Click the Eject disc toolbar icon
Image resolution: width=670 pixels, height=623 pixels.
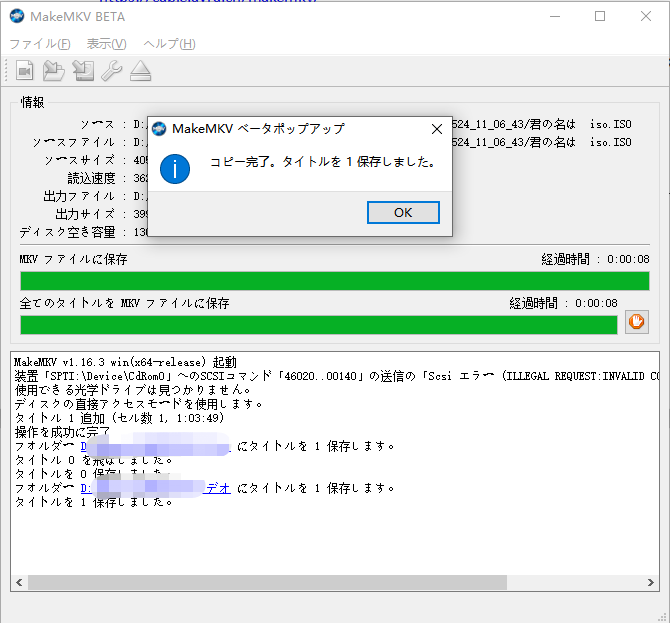click(x=141, y=71)
